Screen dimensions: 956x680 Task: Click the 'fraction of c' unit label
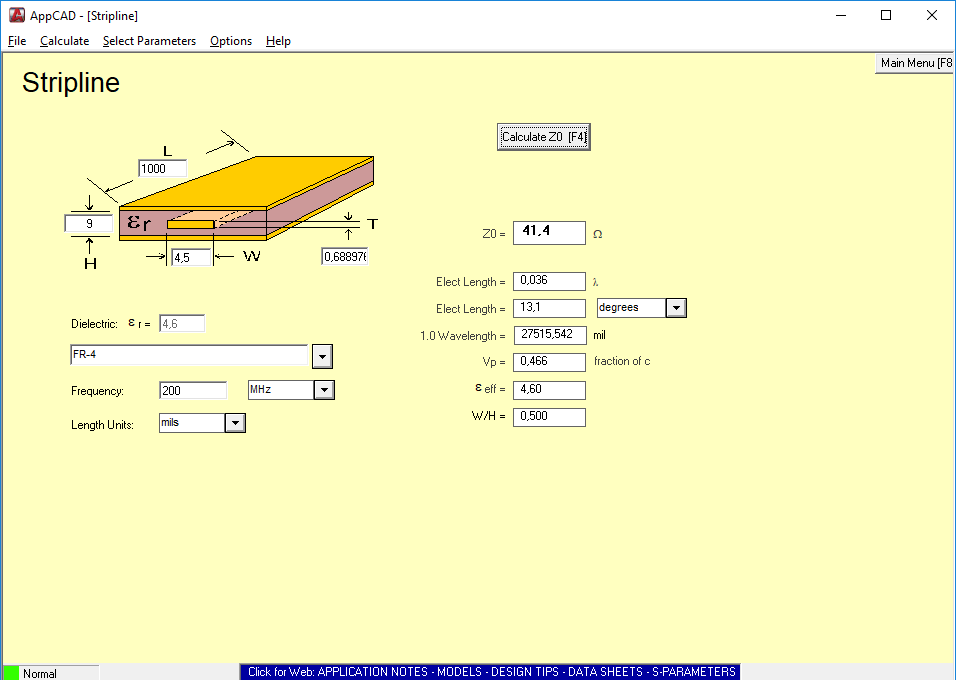(622, 361)
